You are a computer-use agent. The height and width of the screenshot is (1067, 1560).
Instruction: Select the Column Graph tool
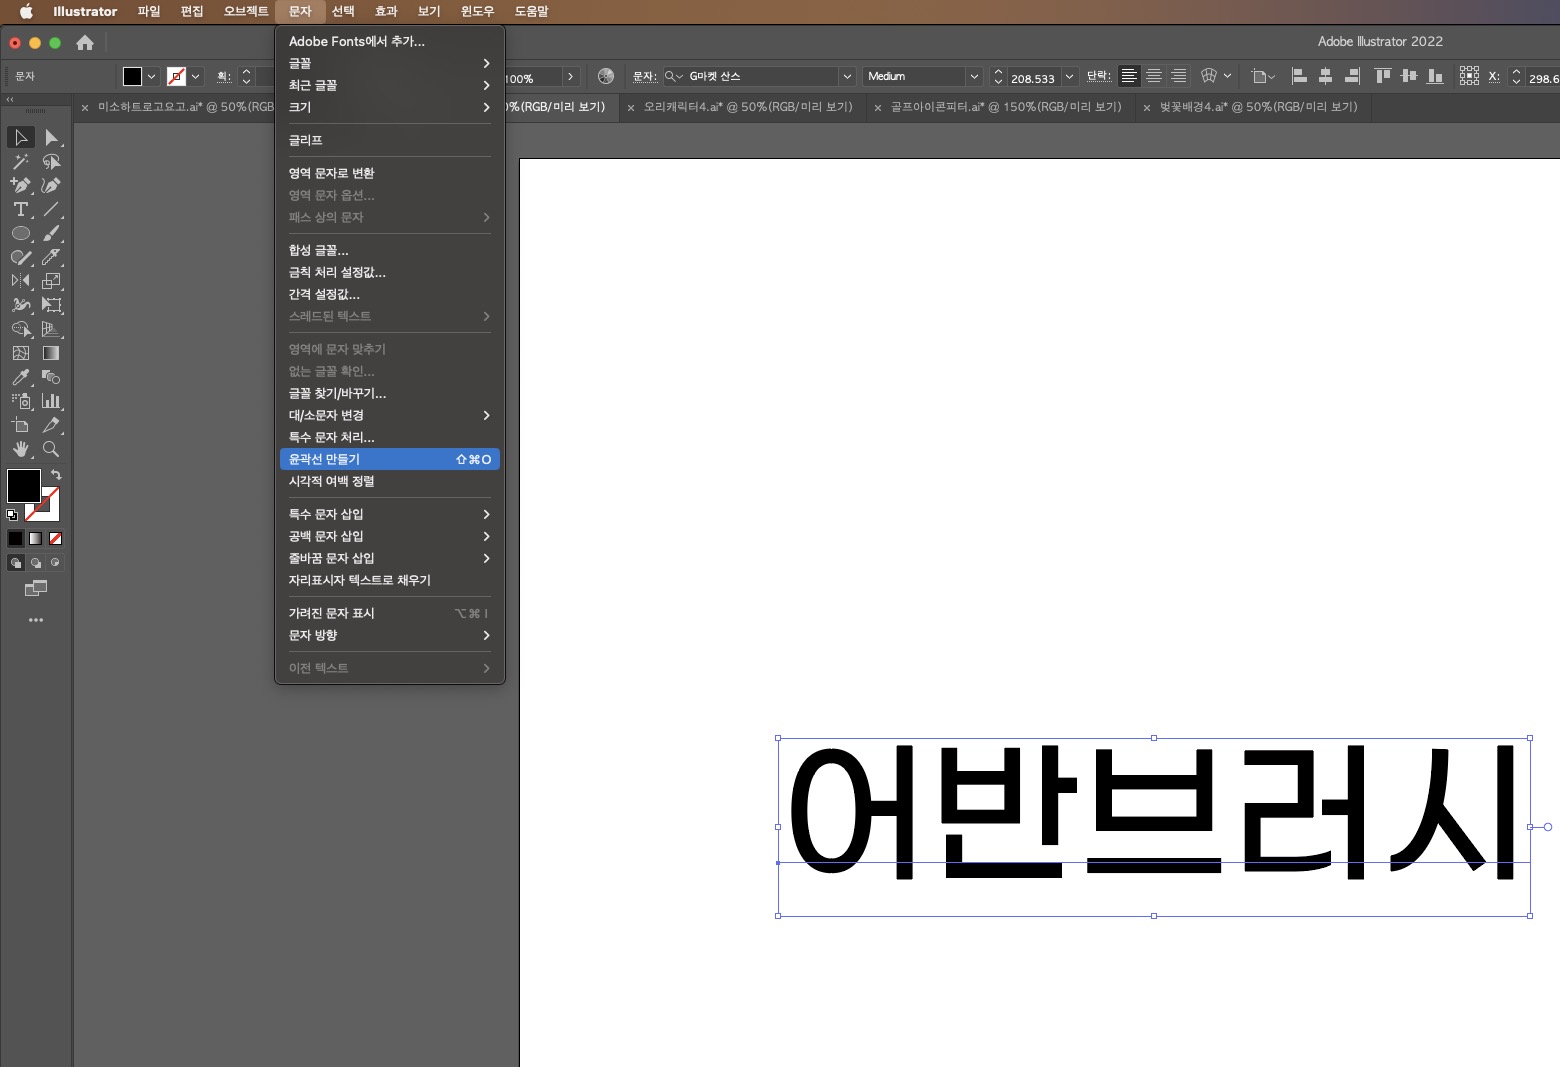pos(52,401)
